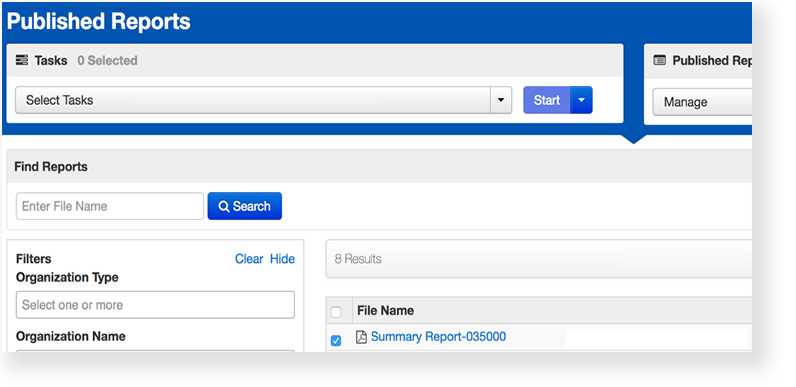Click the Search button
Screen dimensions: 796x387
[245, 206]
